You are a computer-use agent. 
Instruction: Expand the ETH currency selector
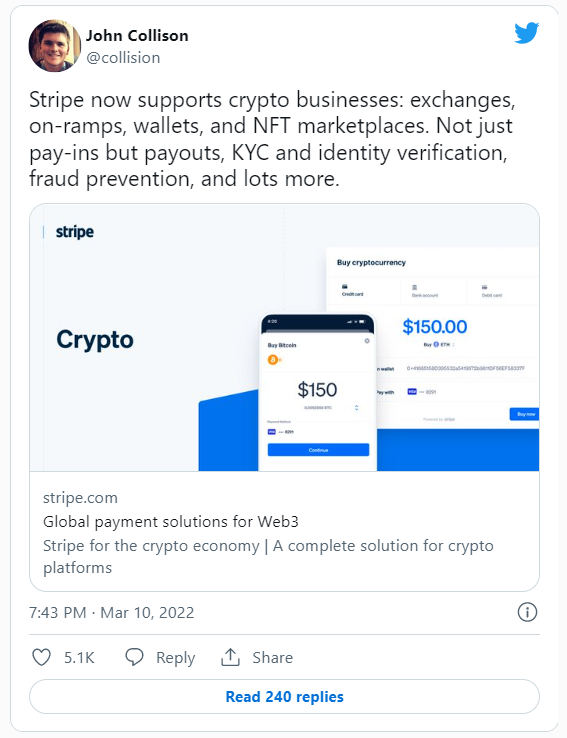point(439,345)
